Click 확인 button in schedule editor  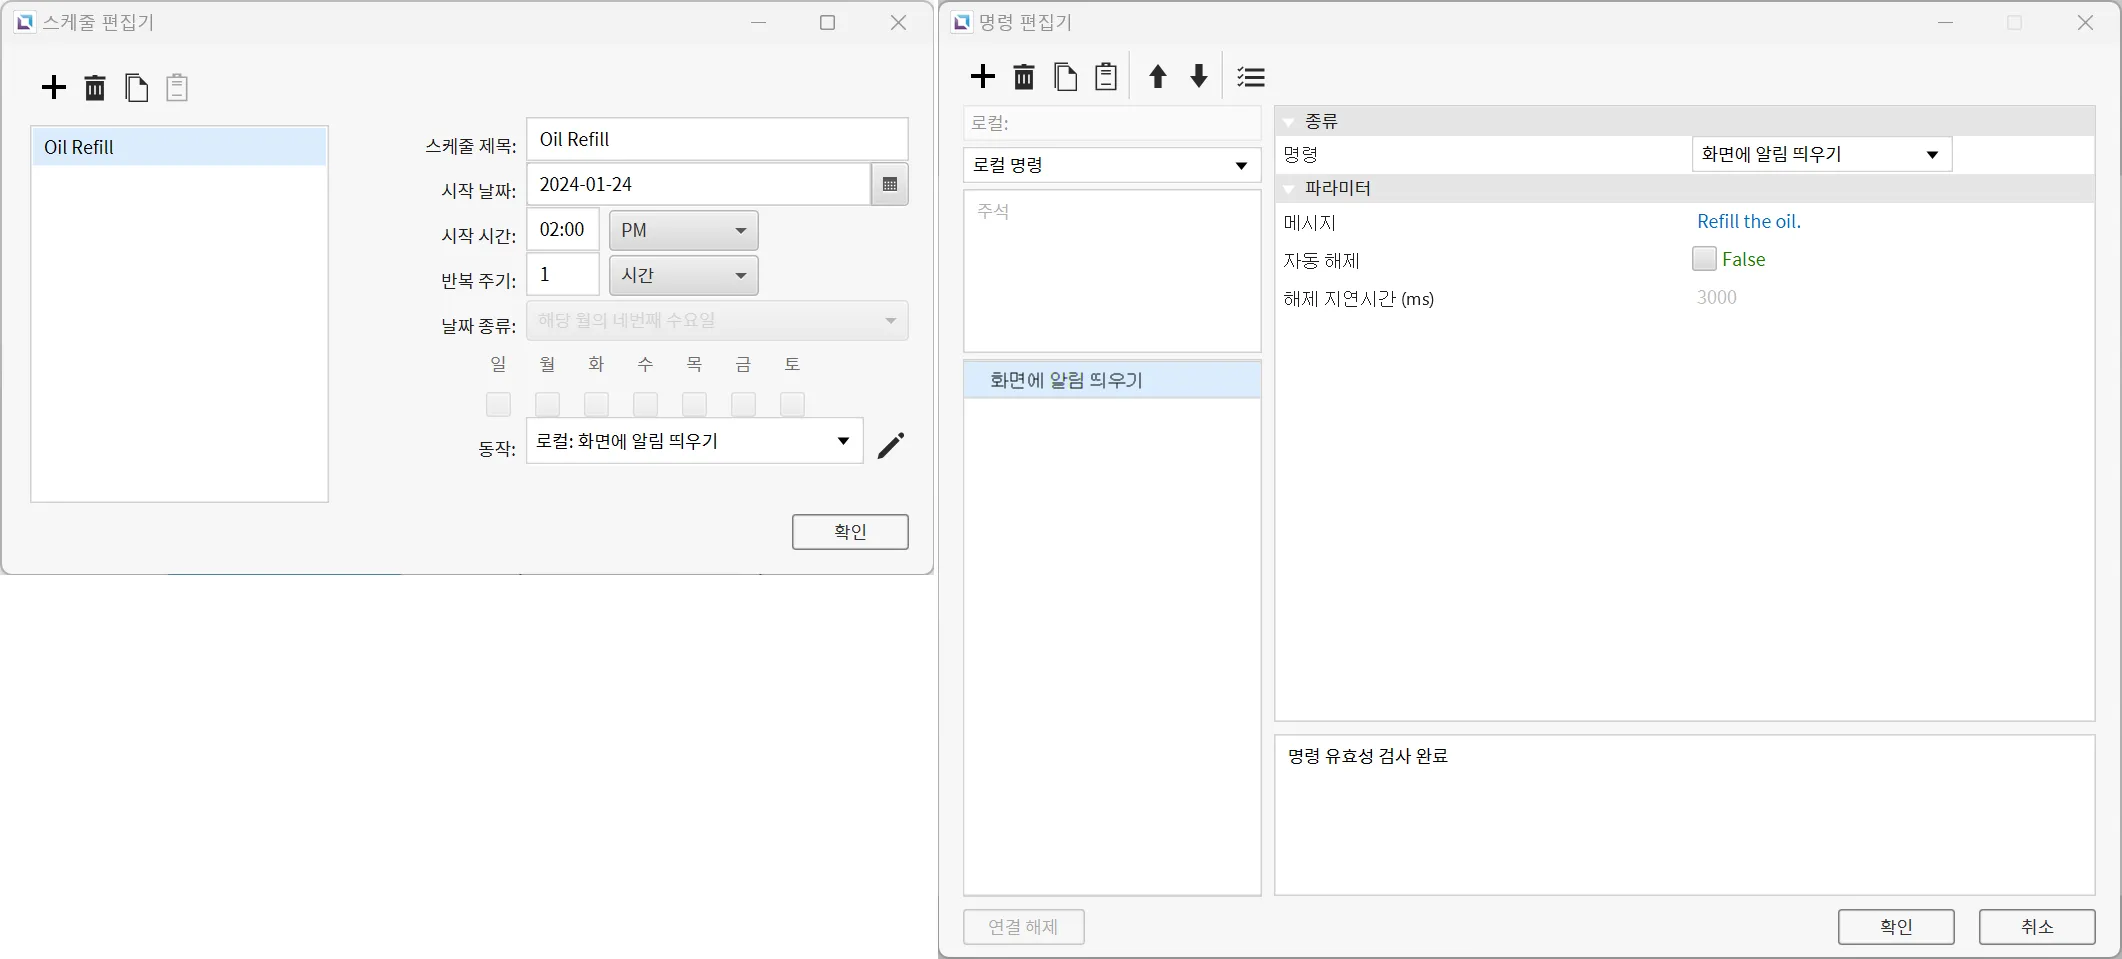click(x=849, y=532)
